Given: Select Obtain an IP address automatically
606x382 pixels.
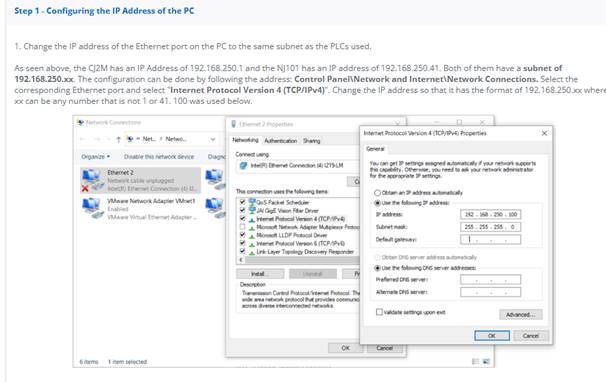Looking at the screenshot, I should 377,193.
